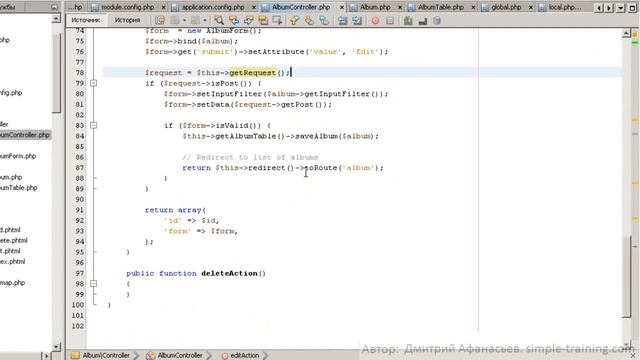Viewport: 640px width, 360px height.
Task: Go to Next Bookmark icon
Action: (309, 20)
